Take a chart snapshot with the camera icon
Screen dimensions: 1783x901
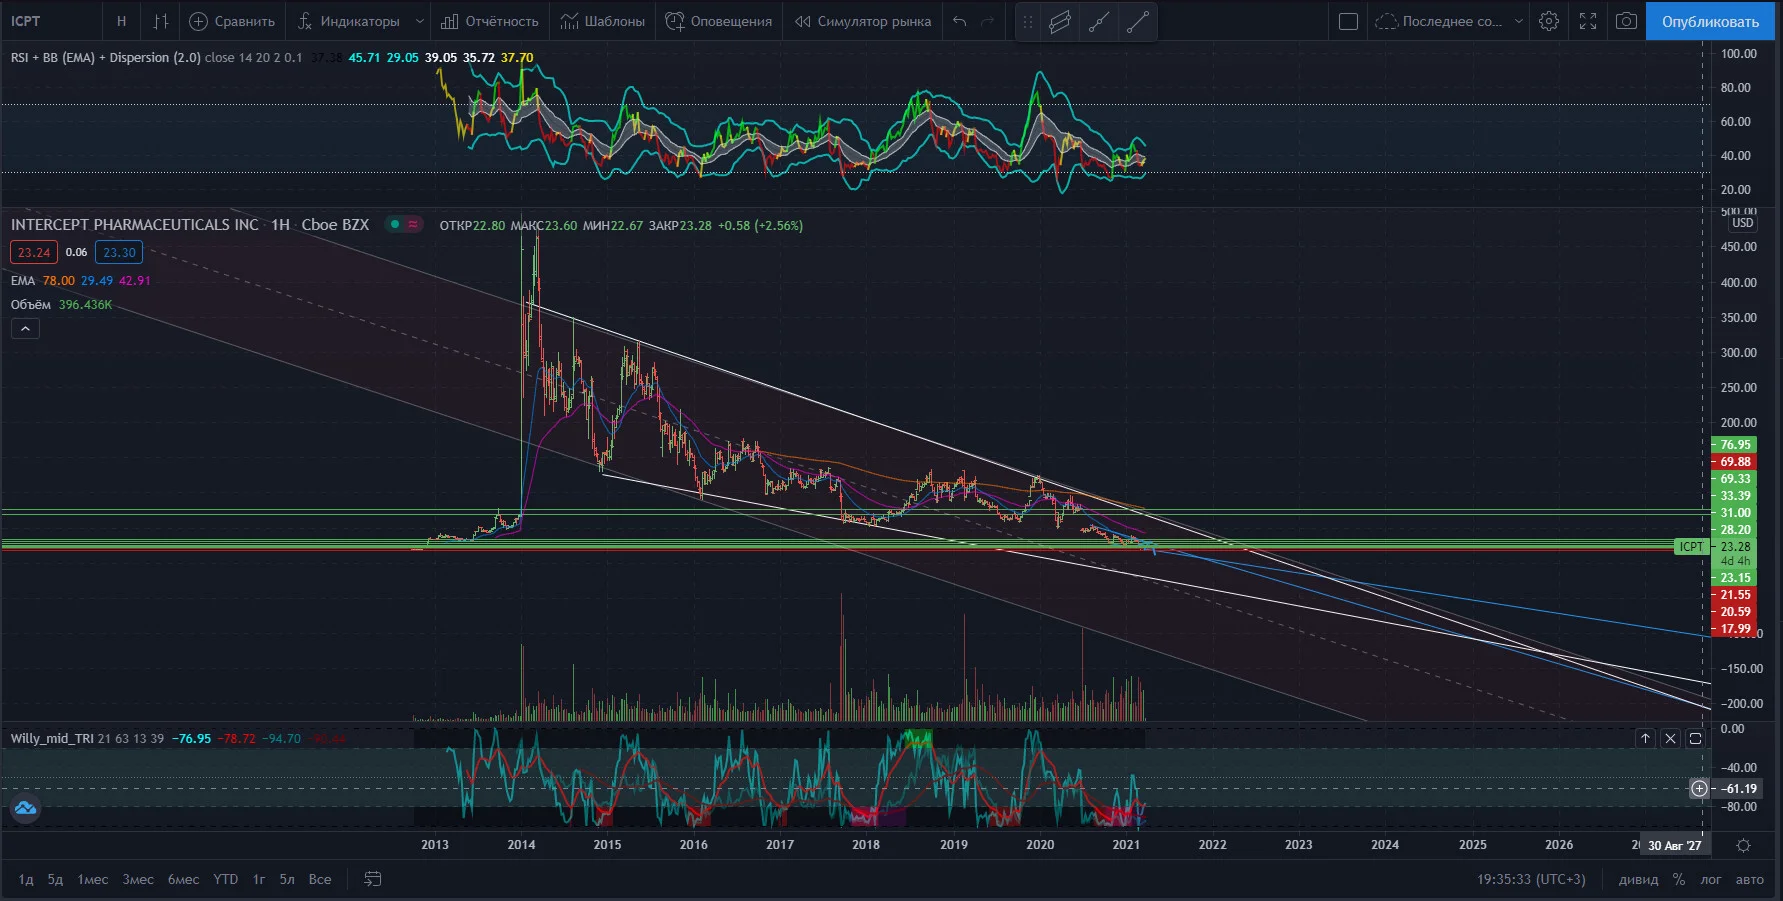pos(1627,21)
